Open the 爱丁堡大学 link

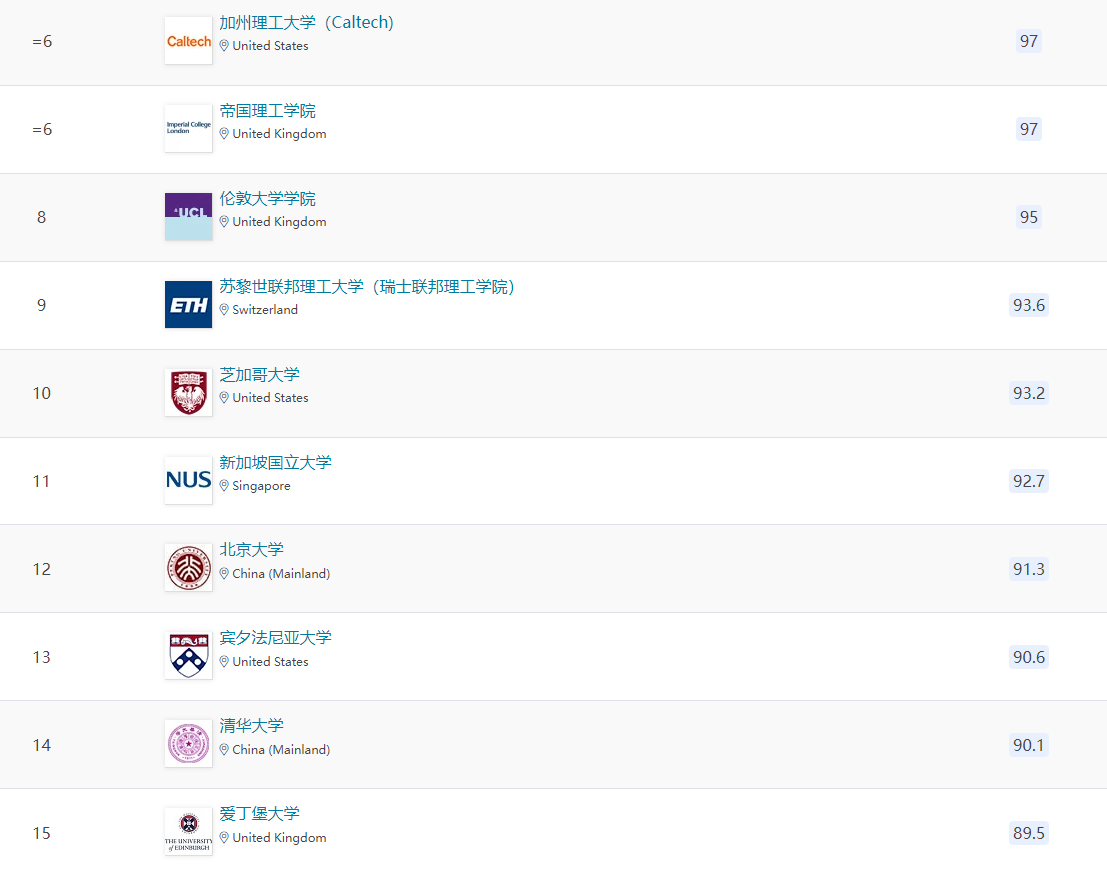(259, 814)
